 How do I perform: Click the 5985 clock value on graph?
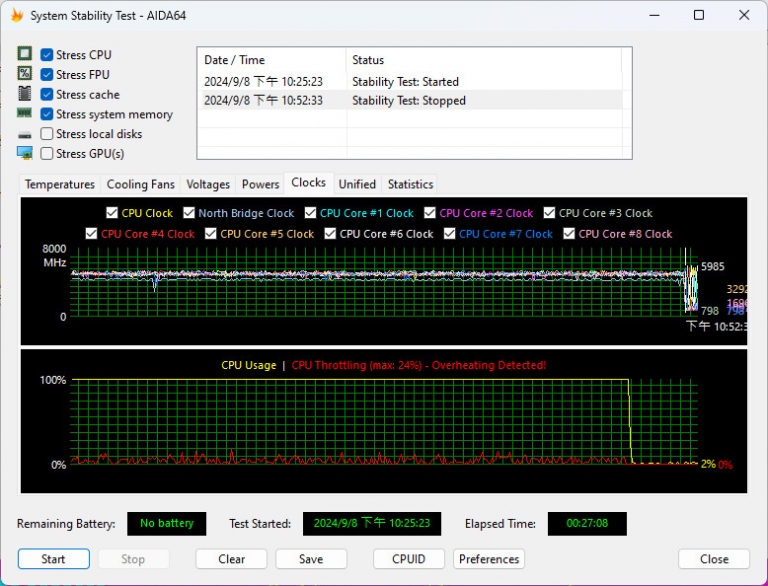pyautogui.click(x=713, y=267)
